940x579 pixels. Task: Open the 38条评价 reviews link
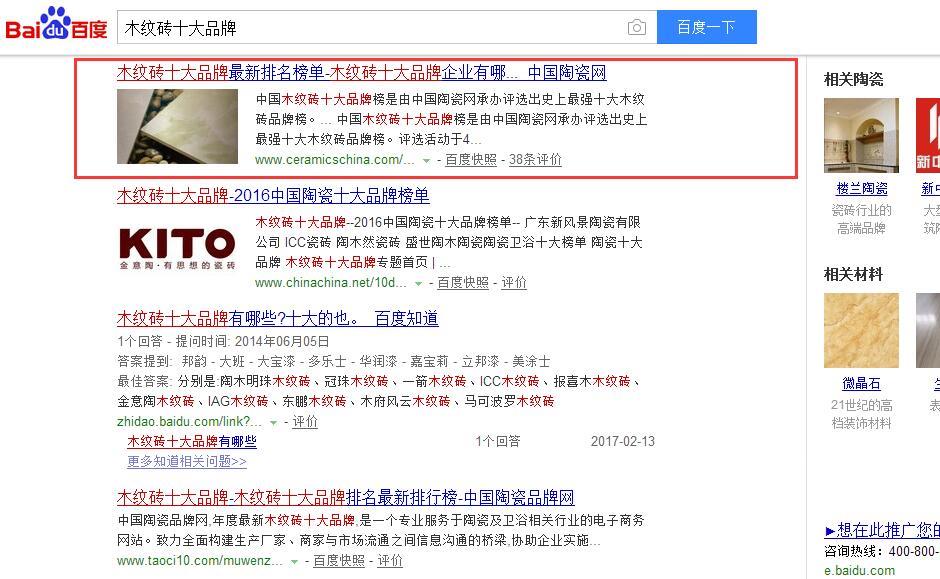535,159
